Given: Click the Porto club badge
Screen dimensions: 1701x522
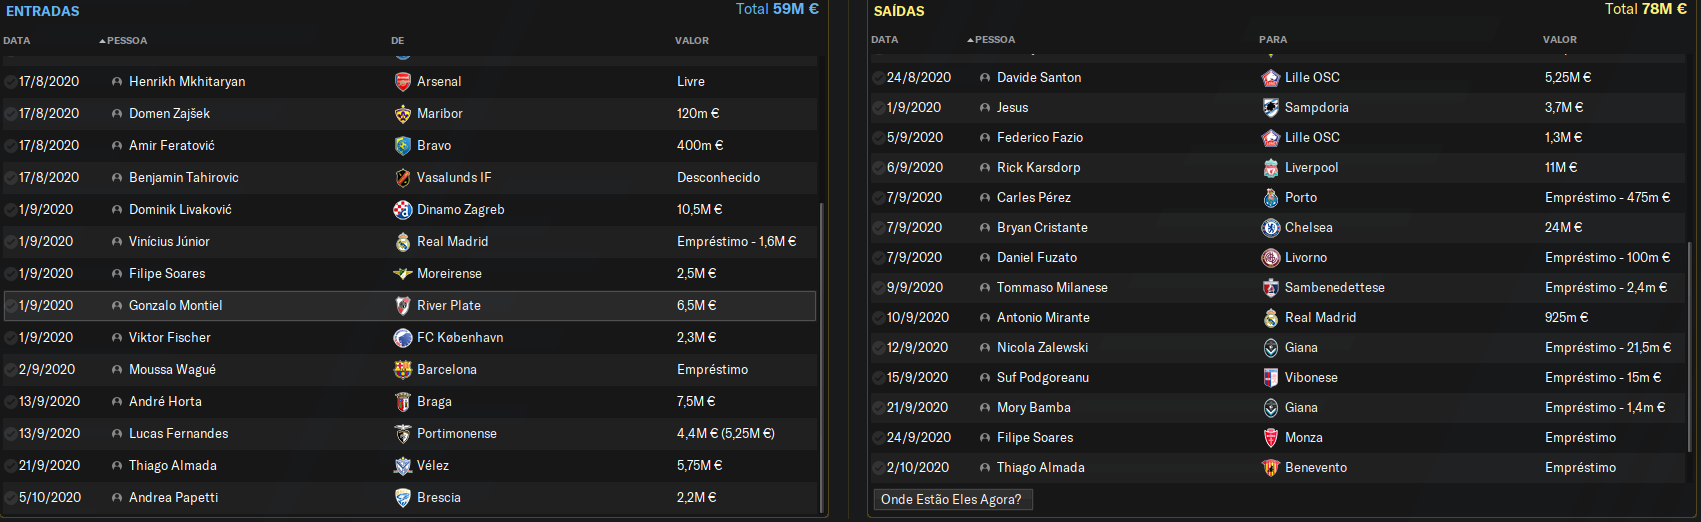Looking at the screenshot, I should (1270, 198).
